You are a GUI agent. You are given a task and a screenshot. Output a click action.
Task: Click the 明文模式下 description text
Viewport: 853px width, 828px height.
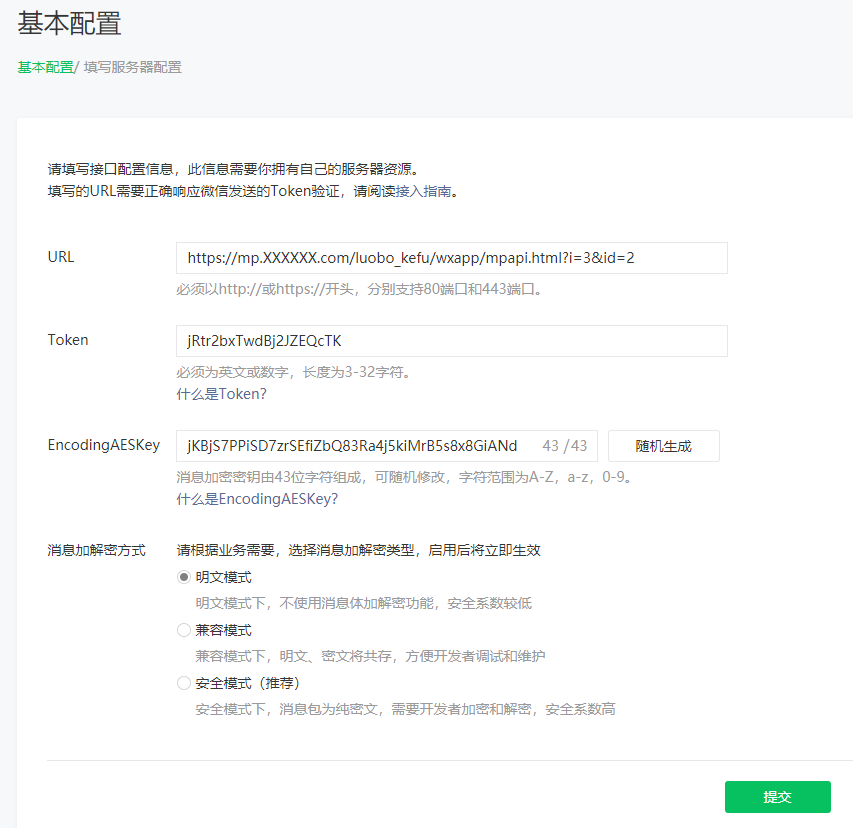coord(363,603)
